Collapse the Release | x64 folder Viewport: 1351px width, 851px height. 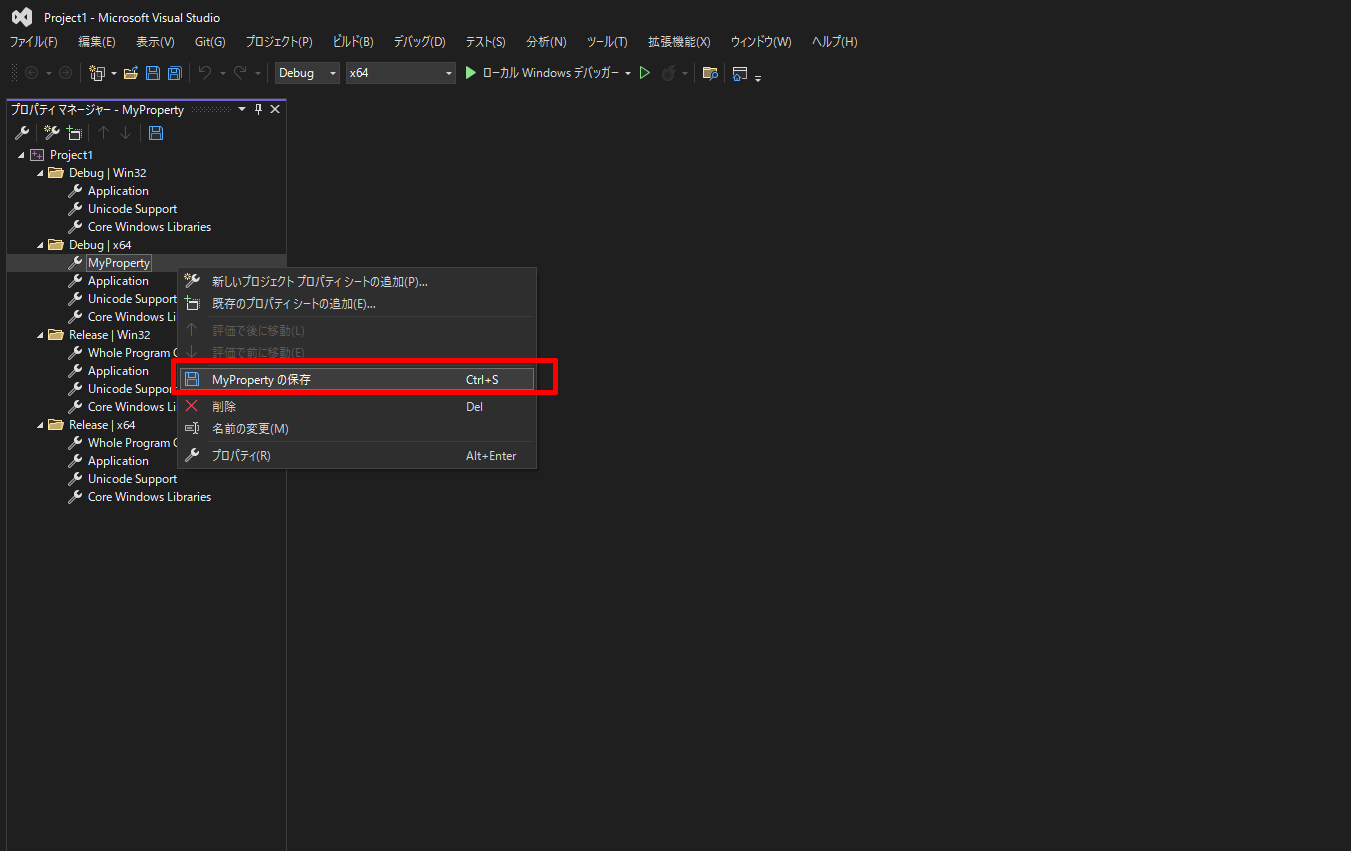[40, 425]
